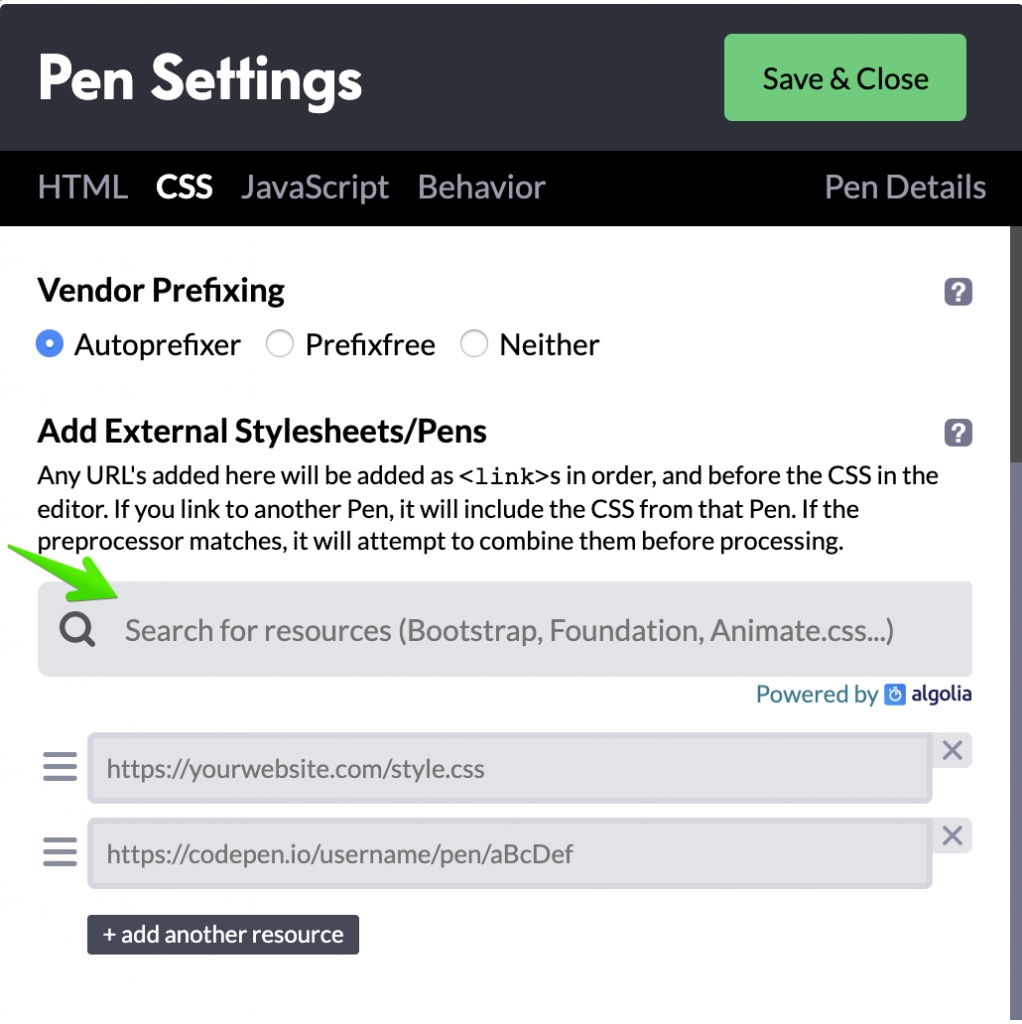This screenshot has width=1022, height=1024.
Task: Open the Behavior tab
Action: tap(481, 187)
